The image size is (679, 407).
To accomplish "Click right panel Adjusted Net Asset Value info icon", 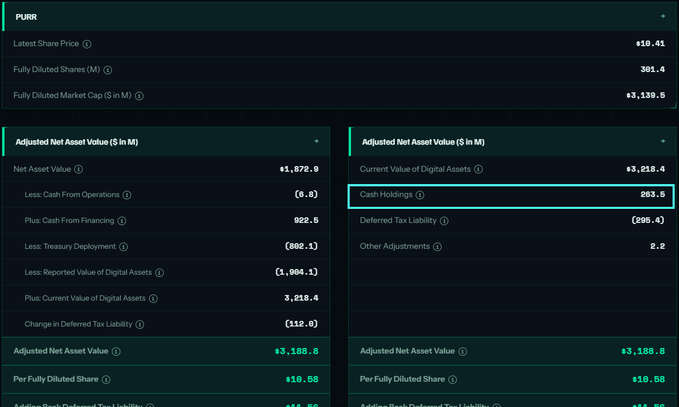I will [462, 352].
